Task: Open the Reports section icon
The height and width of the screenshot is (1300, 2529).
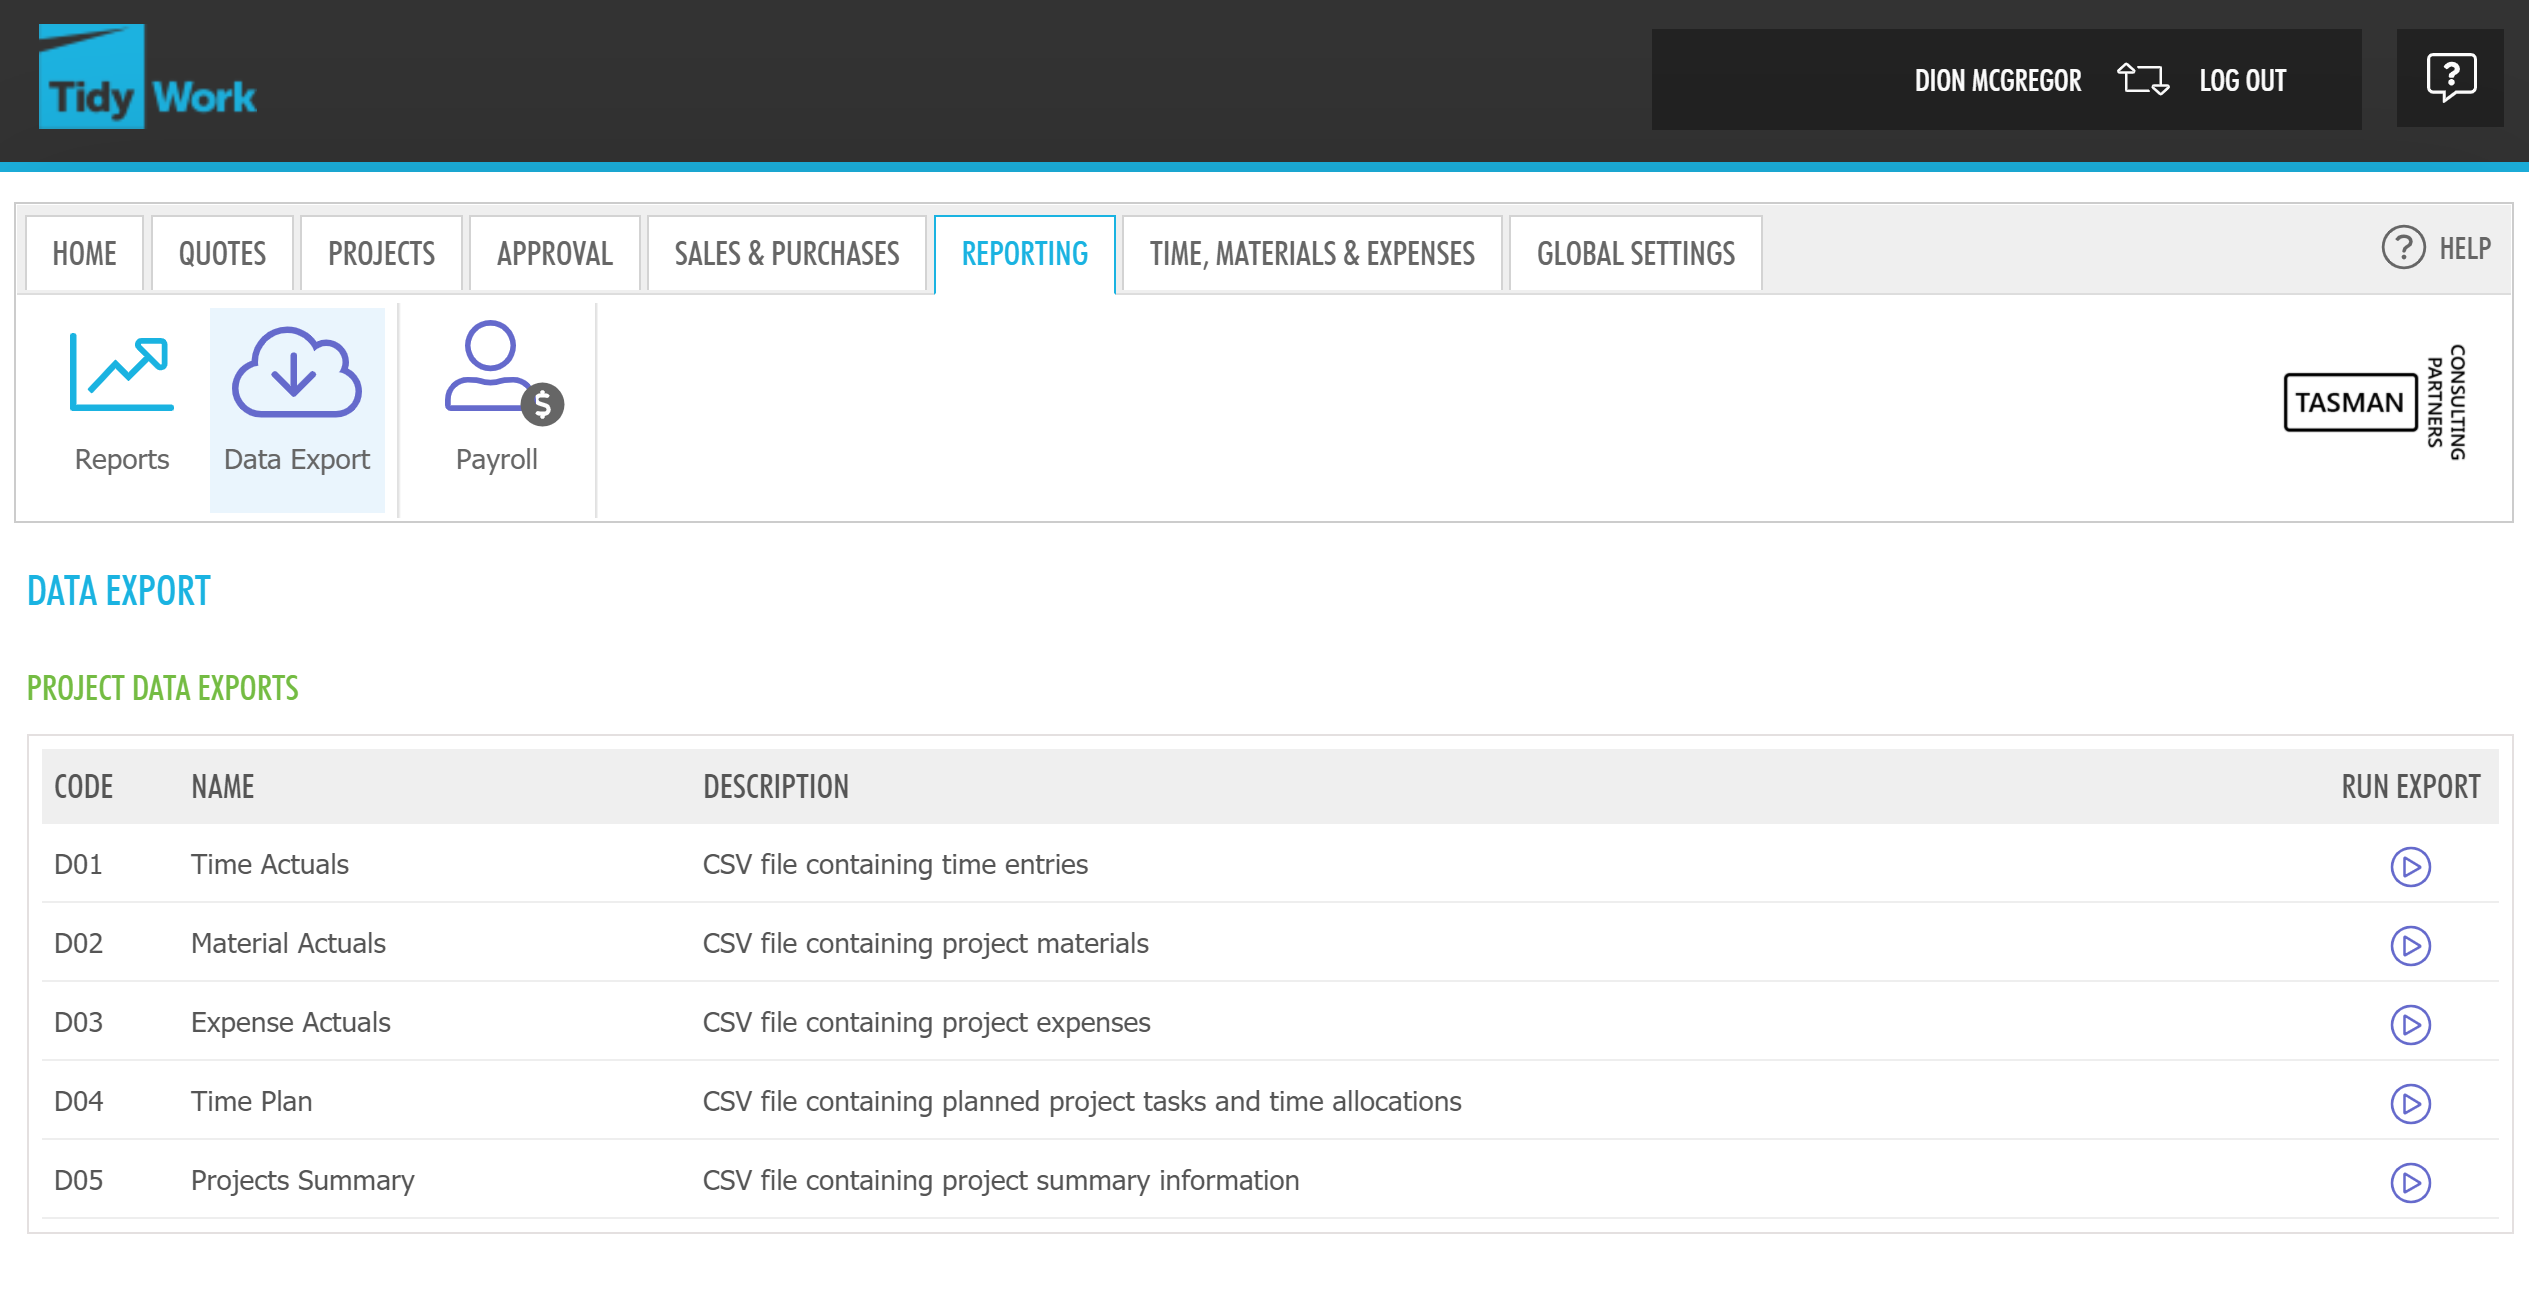Action: [122, 373]
